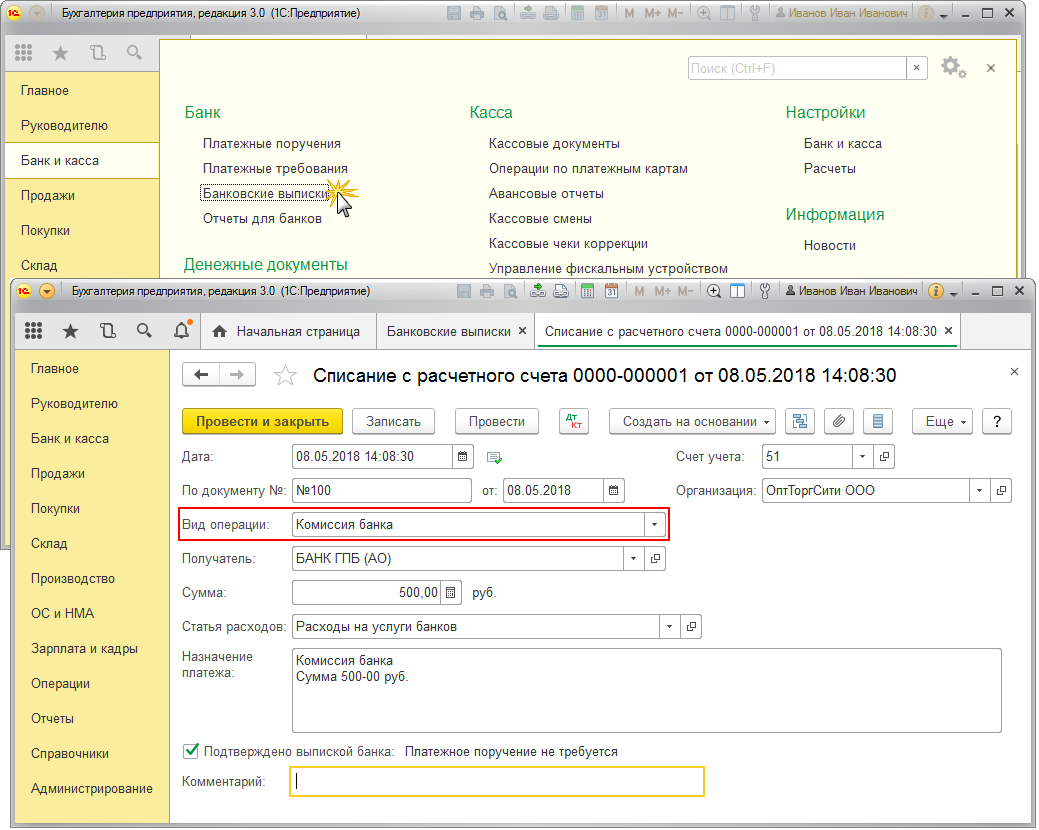Open sections menu grid icon in lower window

coord(33,331)
